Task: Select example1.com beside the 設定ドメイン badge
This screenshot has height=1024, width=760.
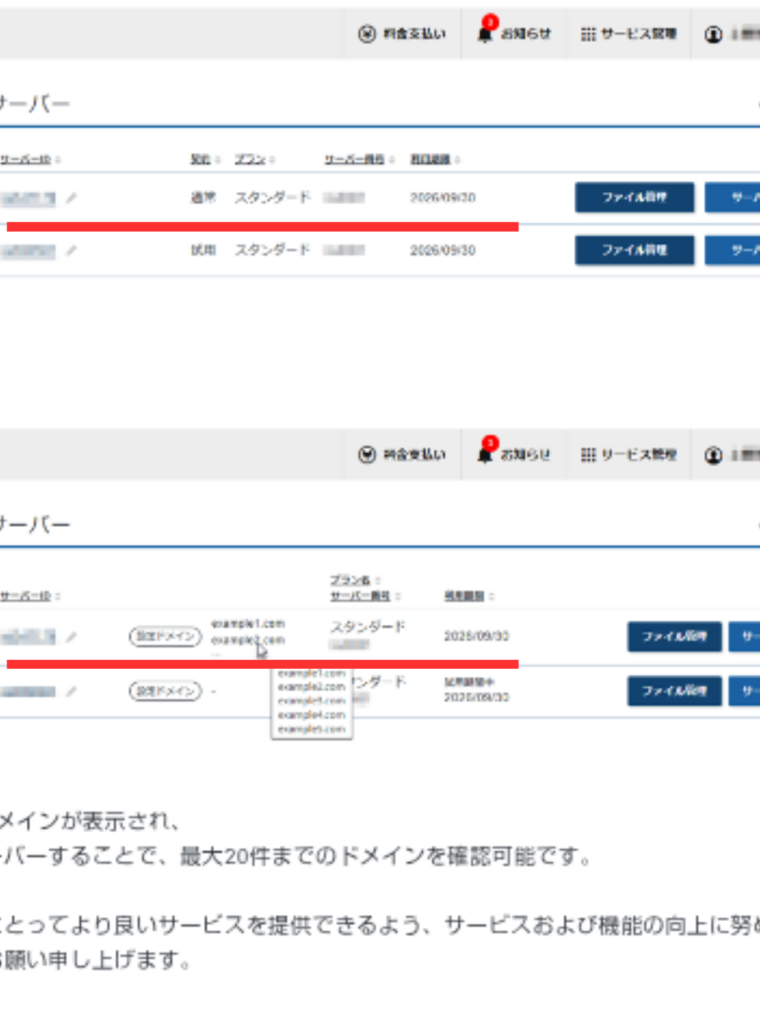Action: (247, 624)
